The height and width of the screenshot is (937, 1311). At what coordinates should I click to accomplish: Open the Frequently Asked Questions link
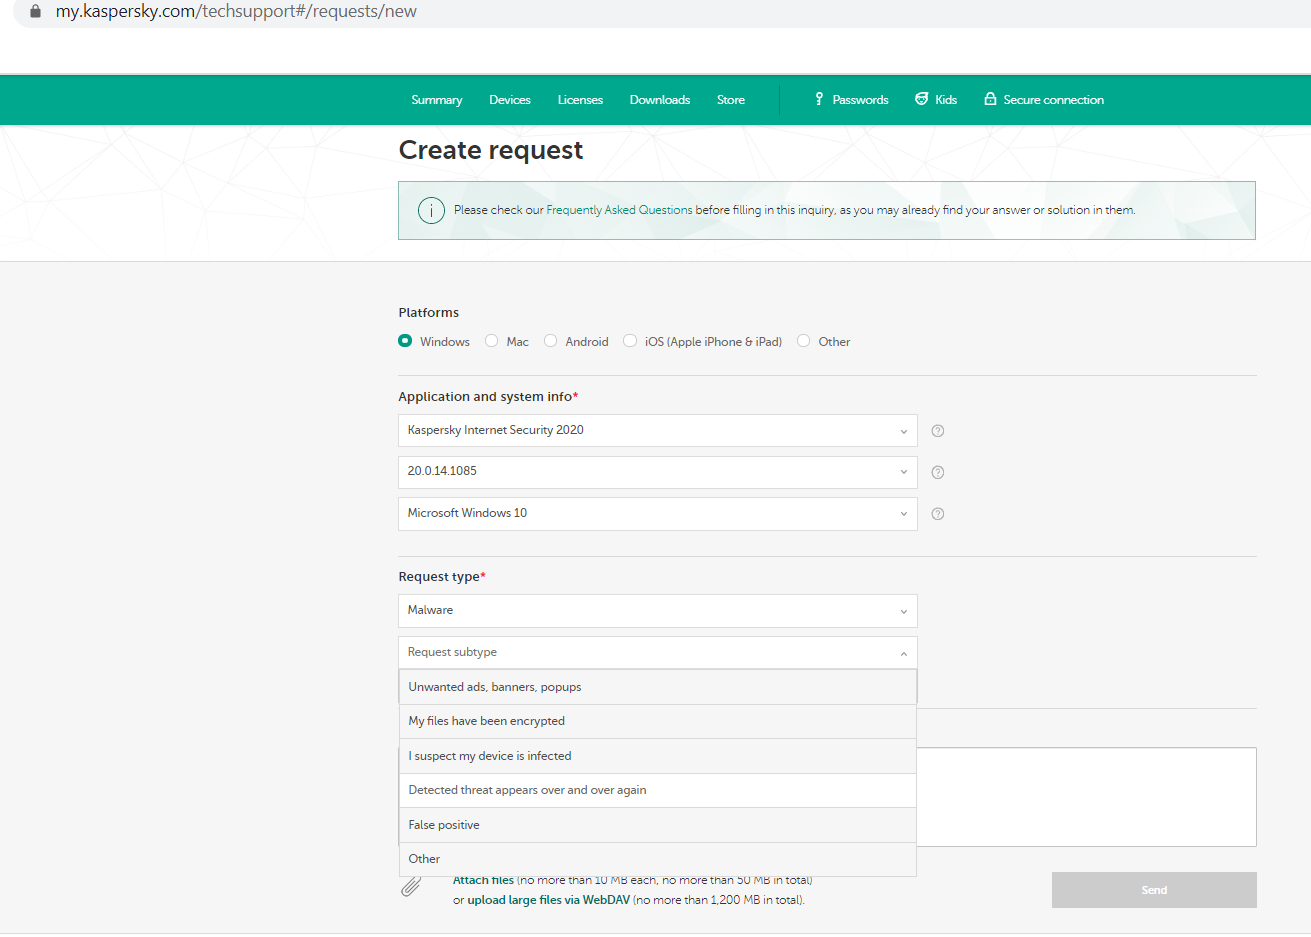619,210
